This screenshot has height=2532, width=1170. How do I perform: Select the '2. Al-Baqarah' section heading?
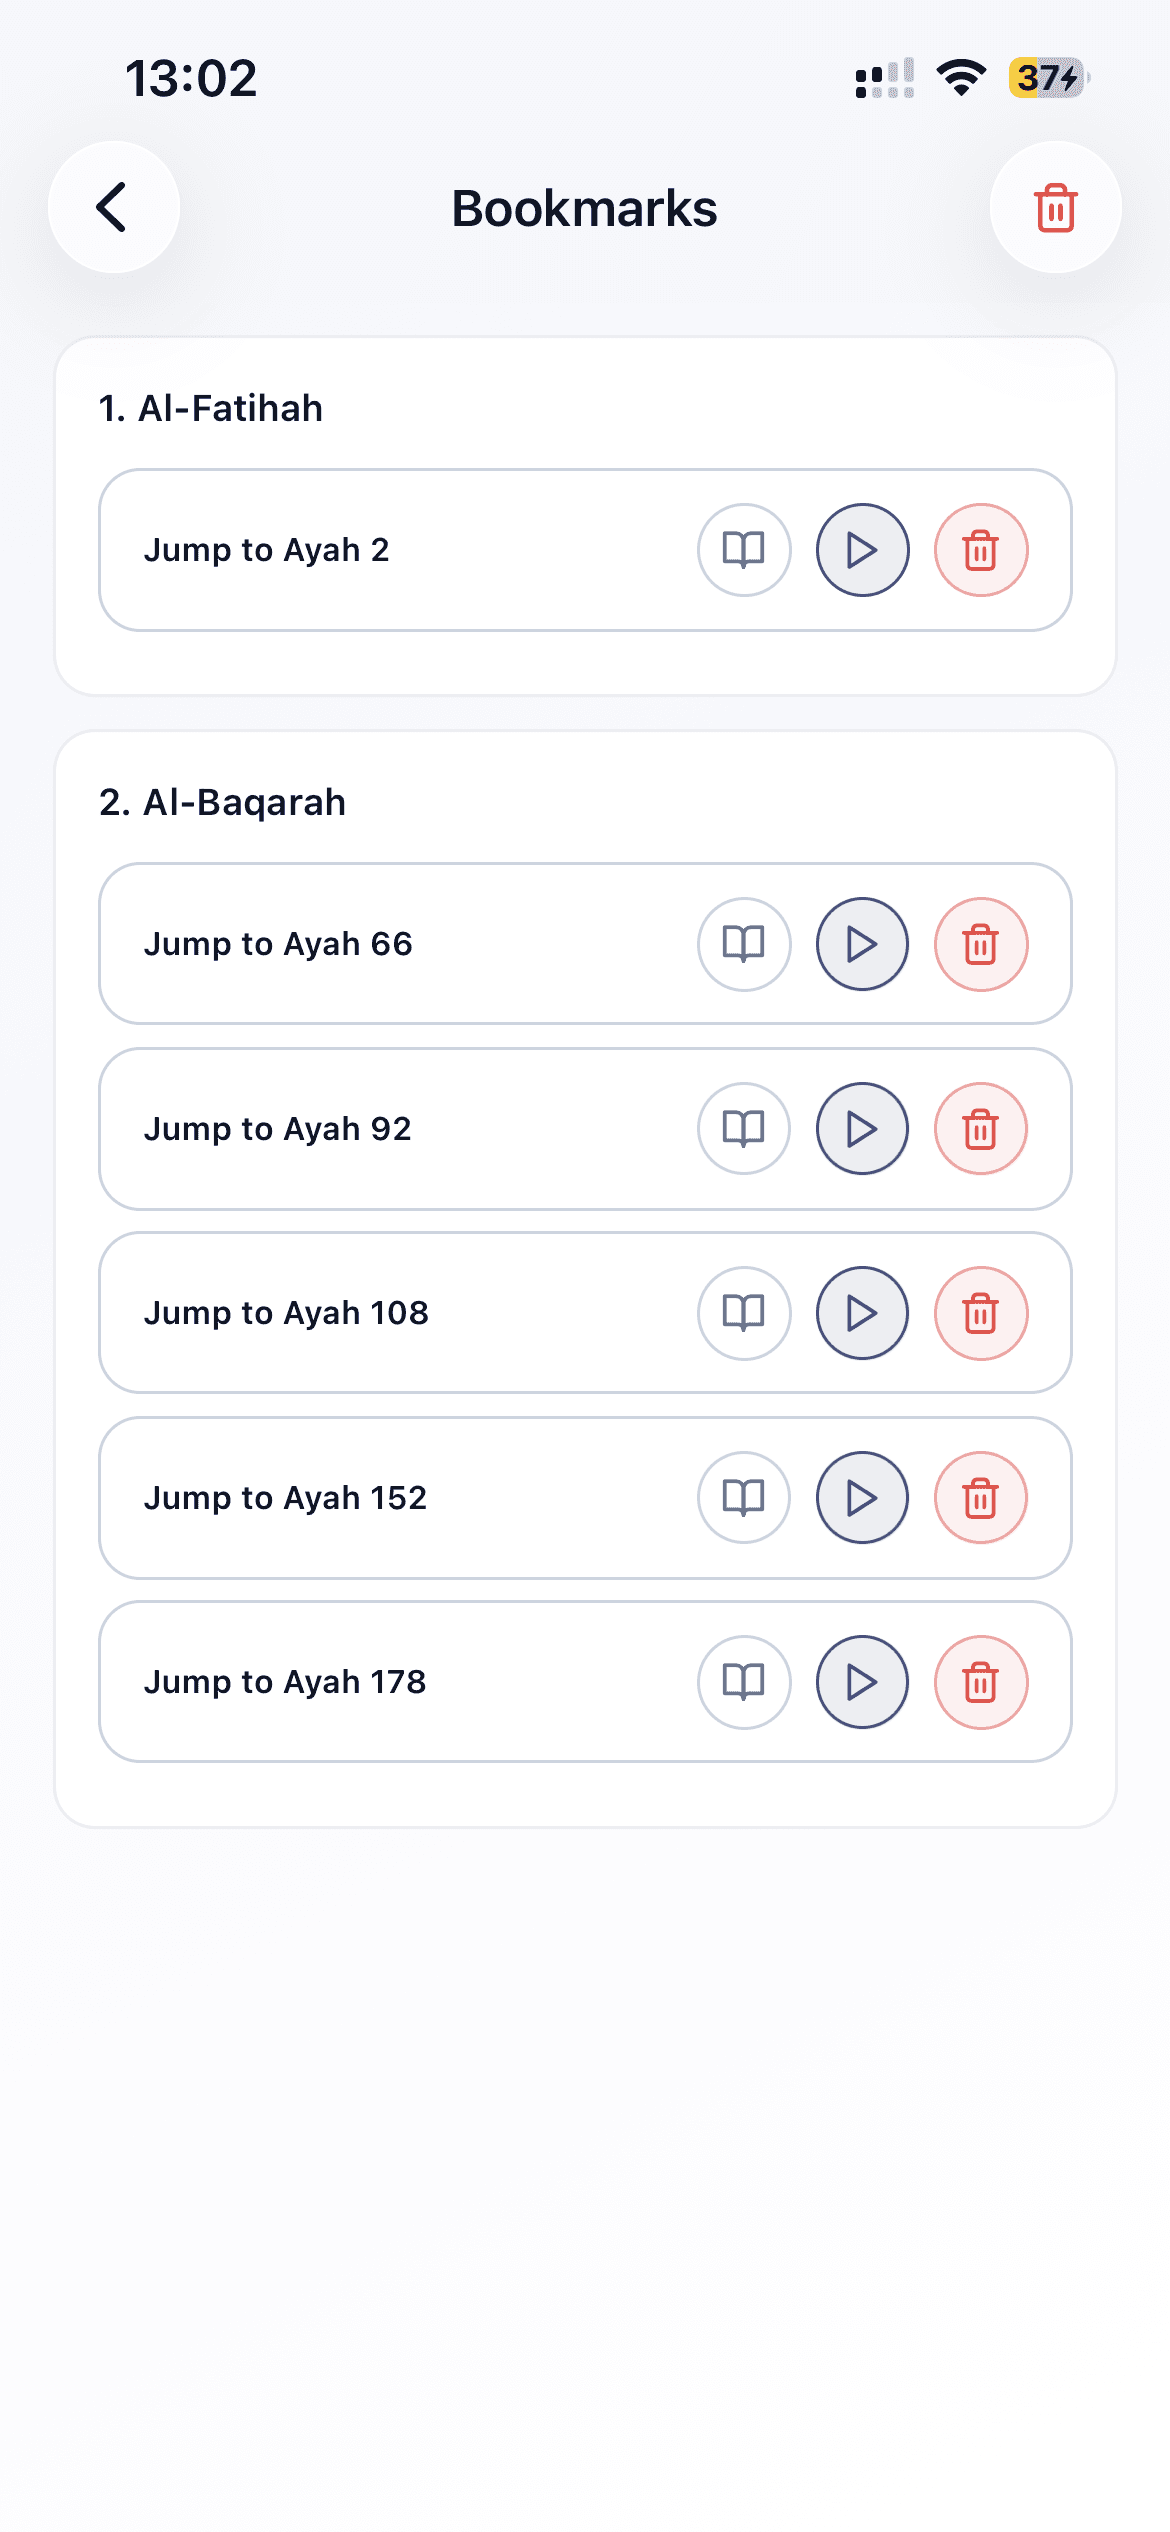pyautogui.click(x=222, y=803)
